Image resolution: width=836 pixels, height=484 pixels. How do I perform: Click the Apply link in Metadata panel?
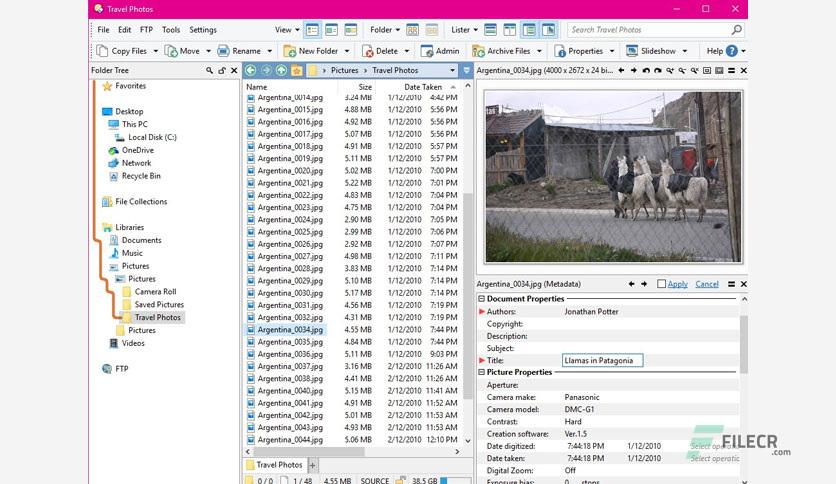click(x=678, y=284)
